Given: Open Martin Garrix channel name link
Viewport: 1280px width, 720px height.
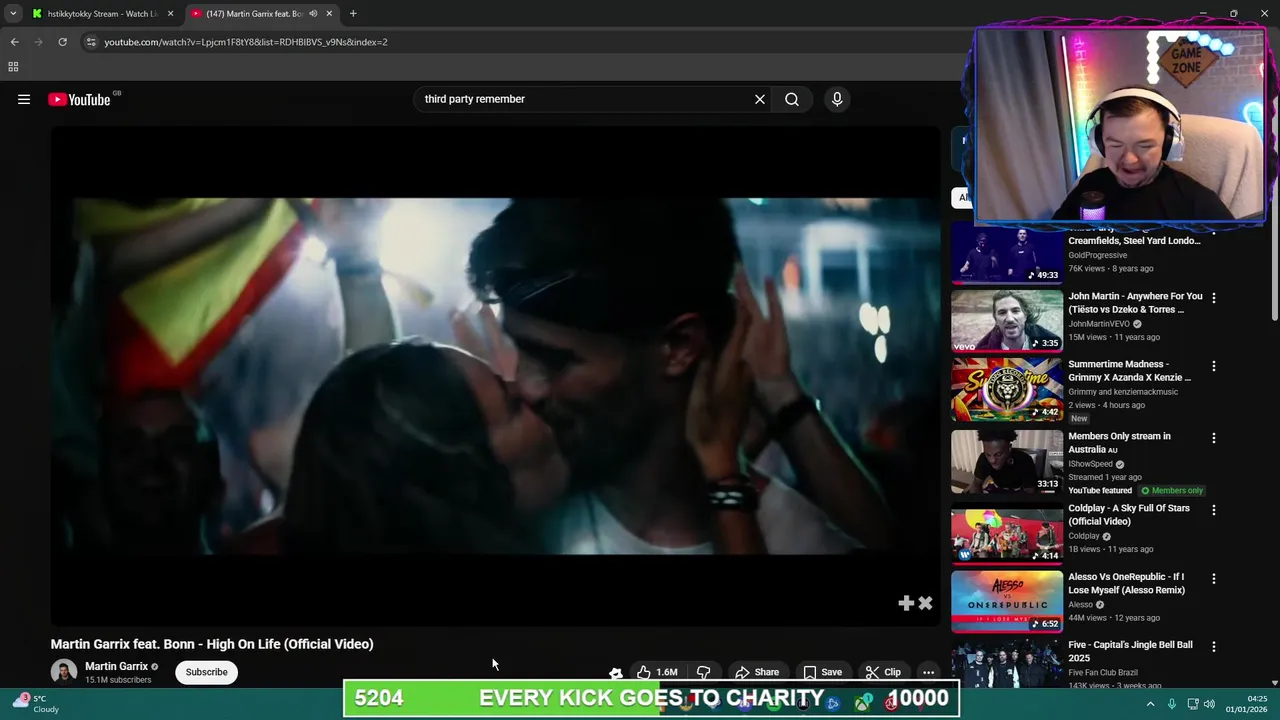Looking at the screenshot, I should point(116,666).
